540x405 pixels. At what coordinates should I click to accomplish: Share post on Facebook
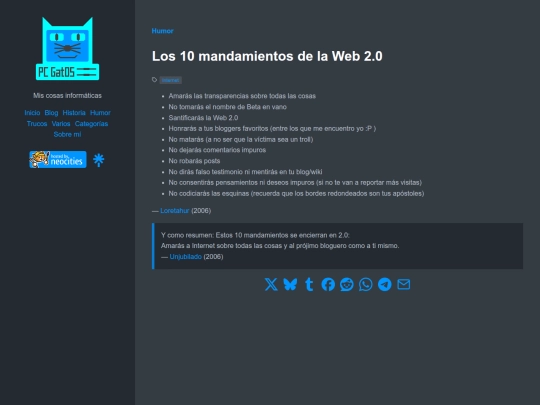pyautogui.click(x=328, y=284)
